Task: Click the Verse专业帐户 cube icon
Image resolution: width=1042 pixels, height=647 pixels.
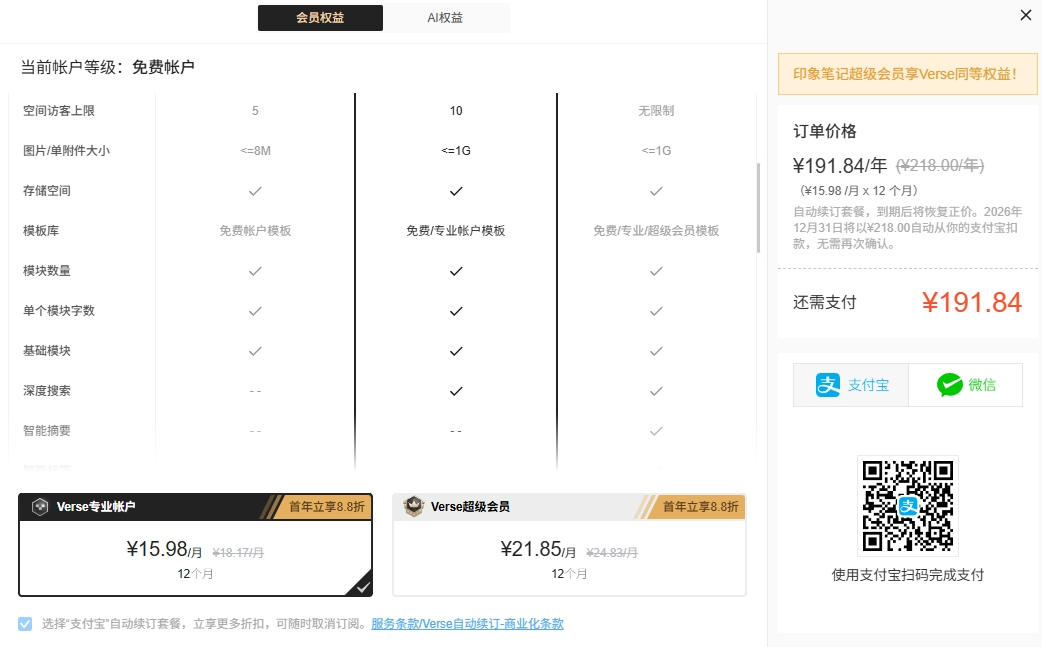Action: [40, 506]
